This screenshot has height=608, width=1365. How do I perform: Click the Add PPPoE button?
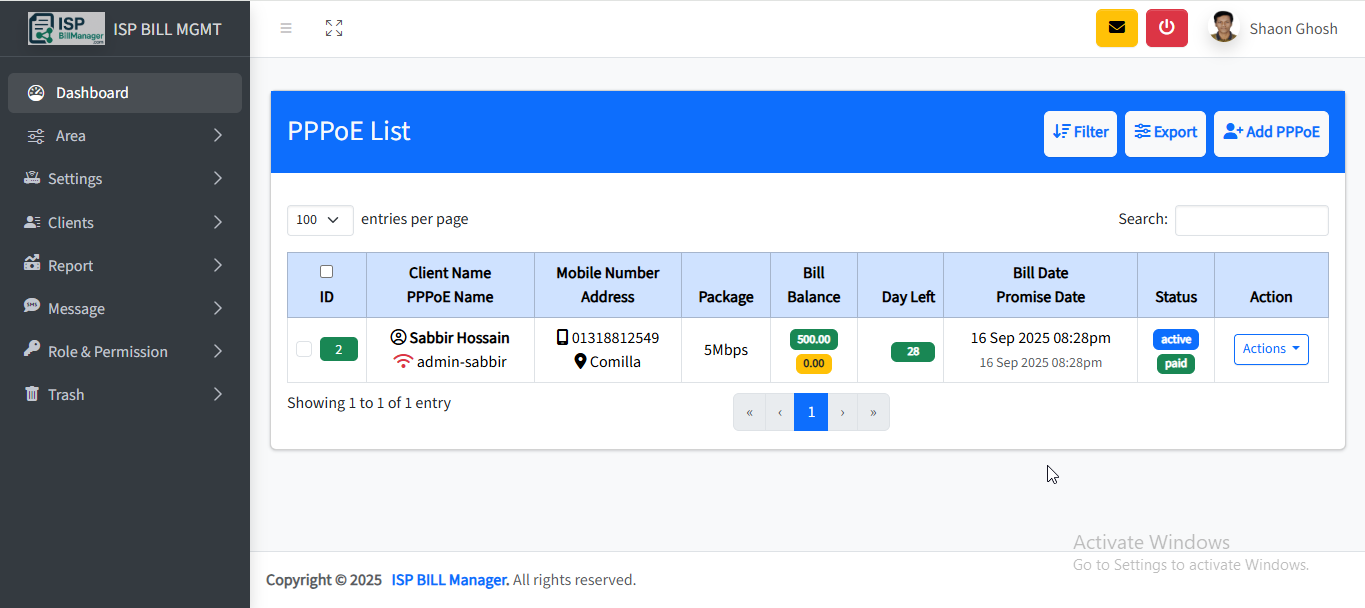click(1271, 133)
